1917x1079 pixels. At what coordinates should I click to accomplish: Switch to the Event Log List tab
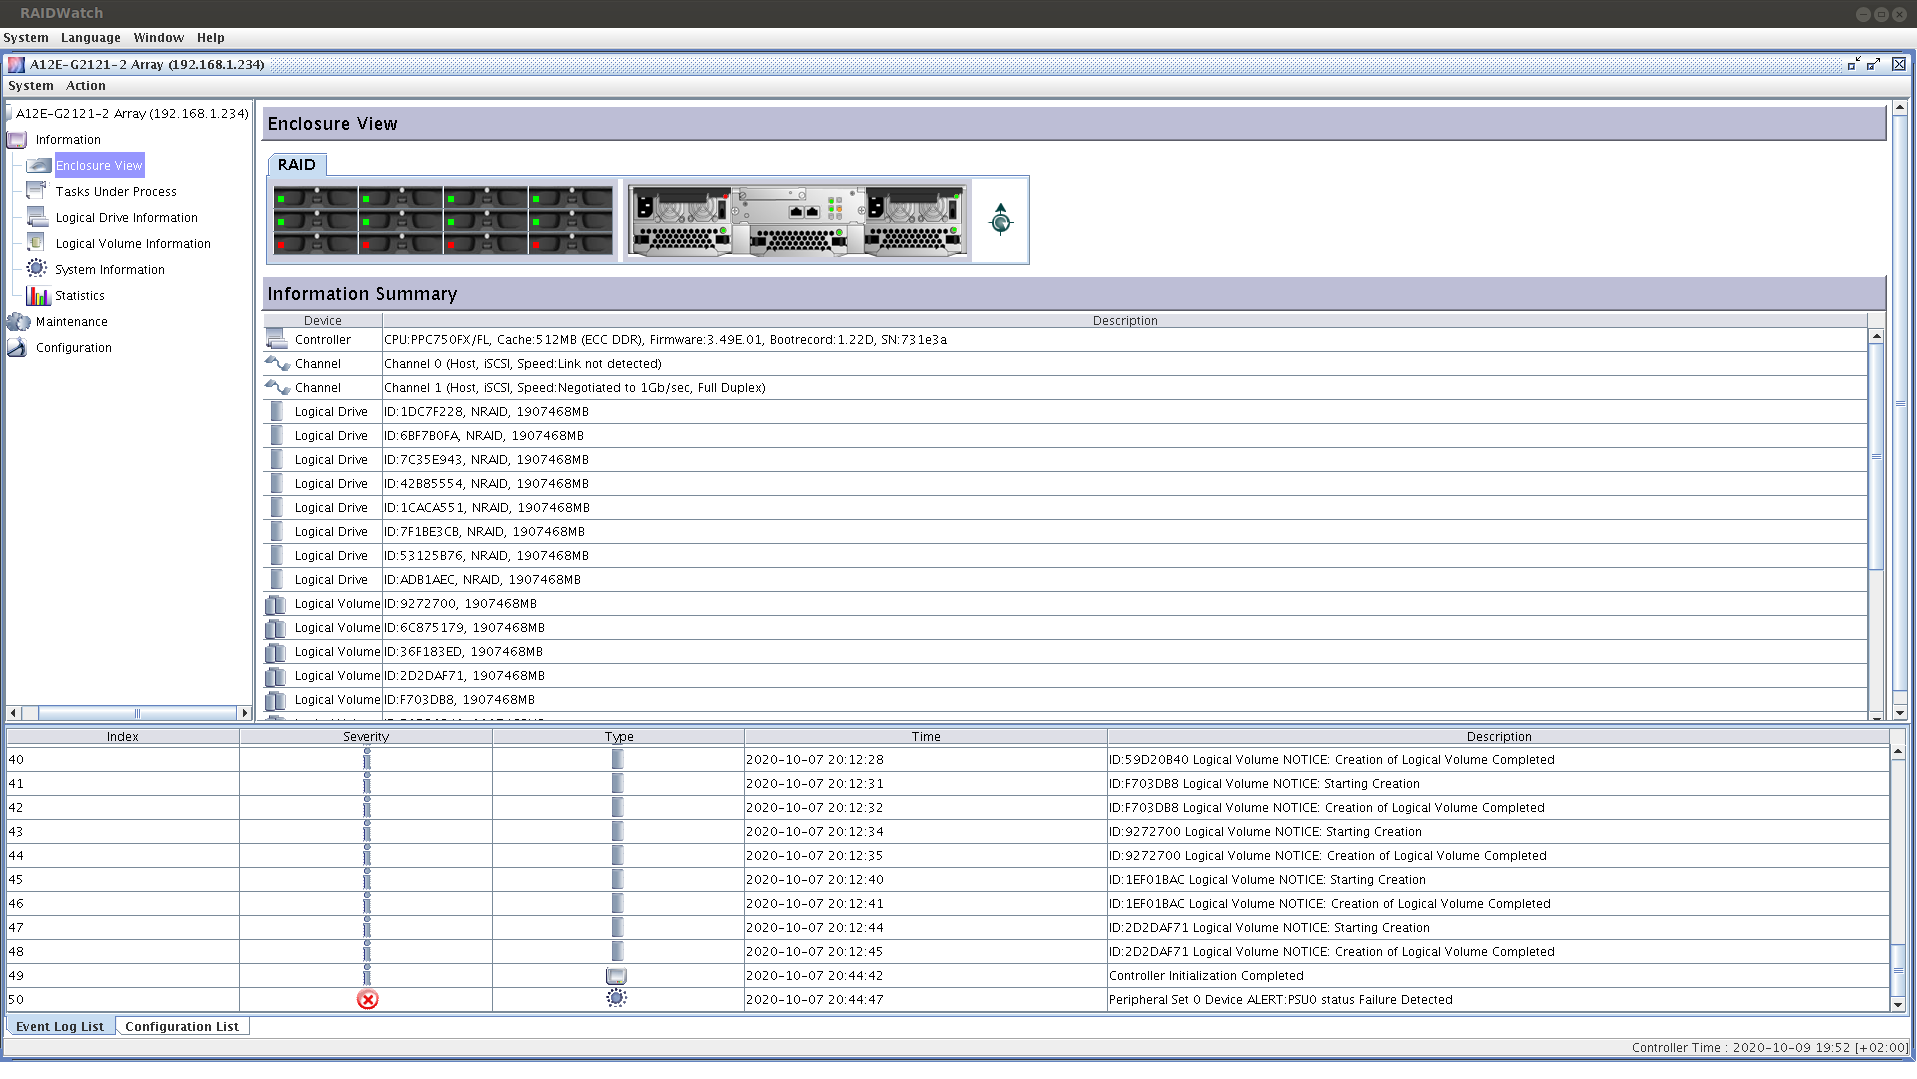[x=60, y=1027]
